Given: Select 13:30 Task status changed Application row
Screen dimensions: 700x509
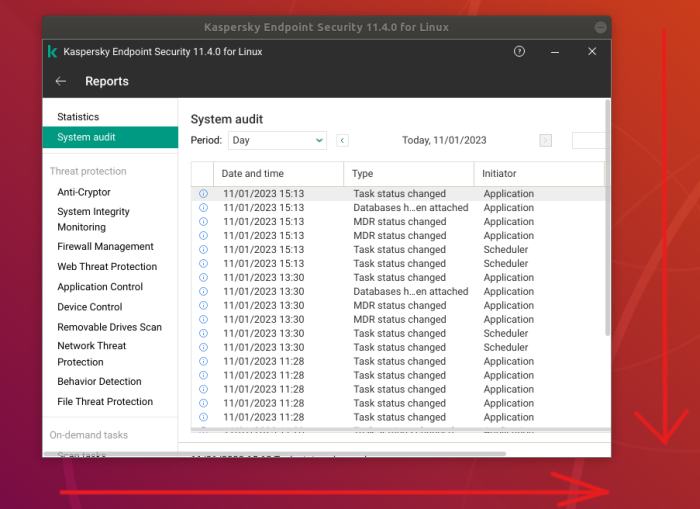Looking at the screenshot, I should click(x=398, y=277).
